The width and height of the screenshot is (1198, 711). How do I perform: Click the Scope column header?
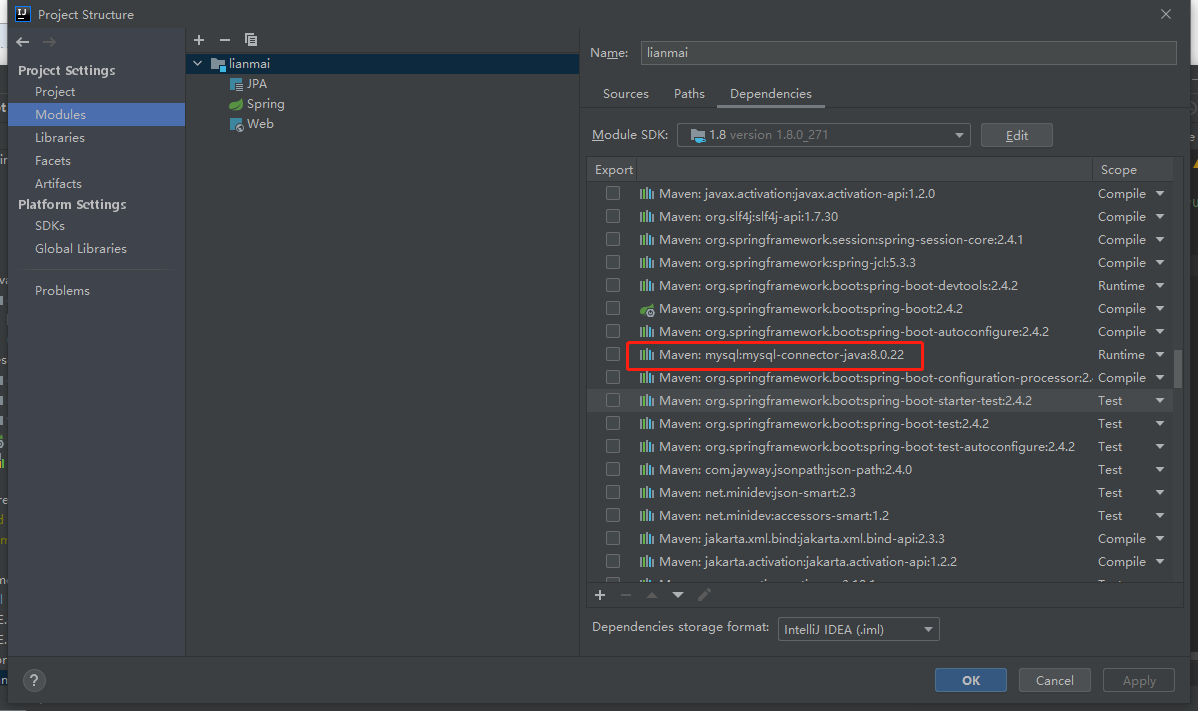click(x=1119, y=170)
